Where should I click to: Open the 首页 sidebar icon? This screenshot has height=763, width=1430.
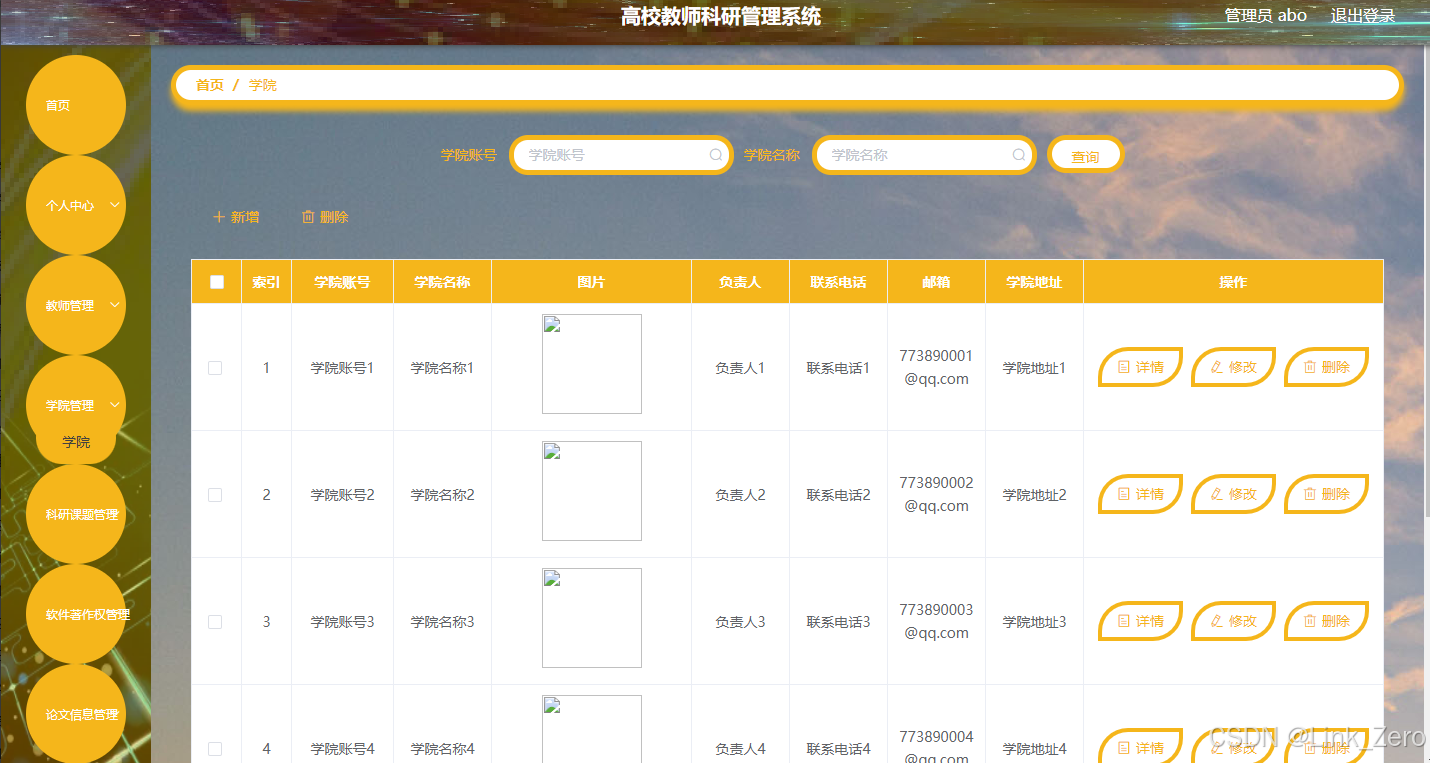(x=75, y=103)
